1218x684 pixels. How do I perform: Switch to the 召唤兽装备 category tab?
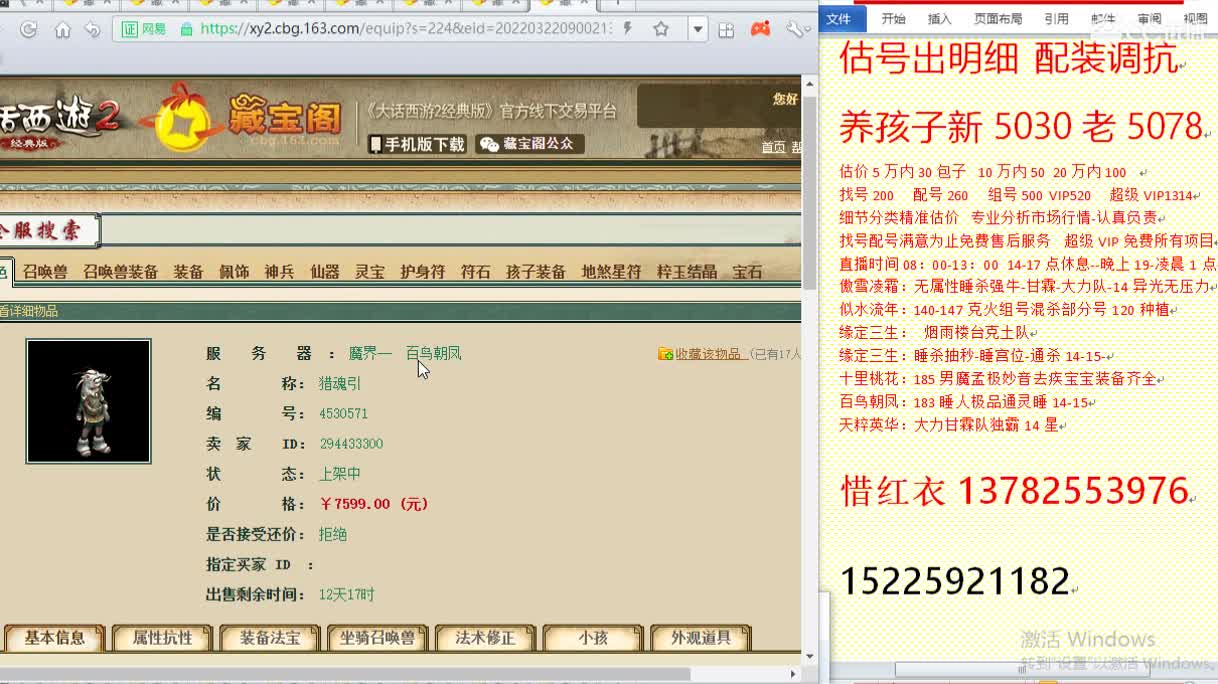point(120,271)
